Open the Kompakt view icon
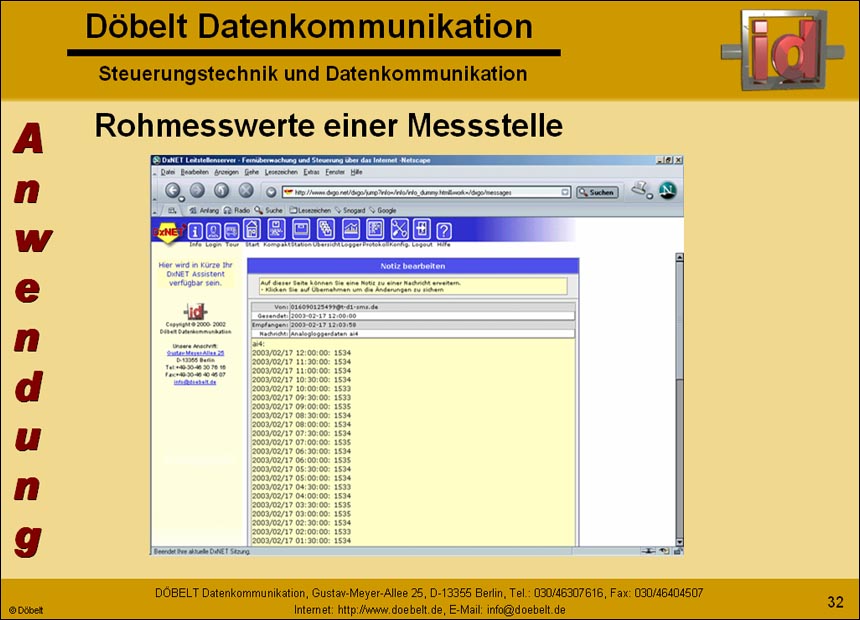The width and height of the screenshot is (860, 620). tap(276, 229)
